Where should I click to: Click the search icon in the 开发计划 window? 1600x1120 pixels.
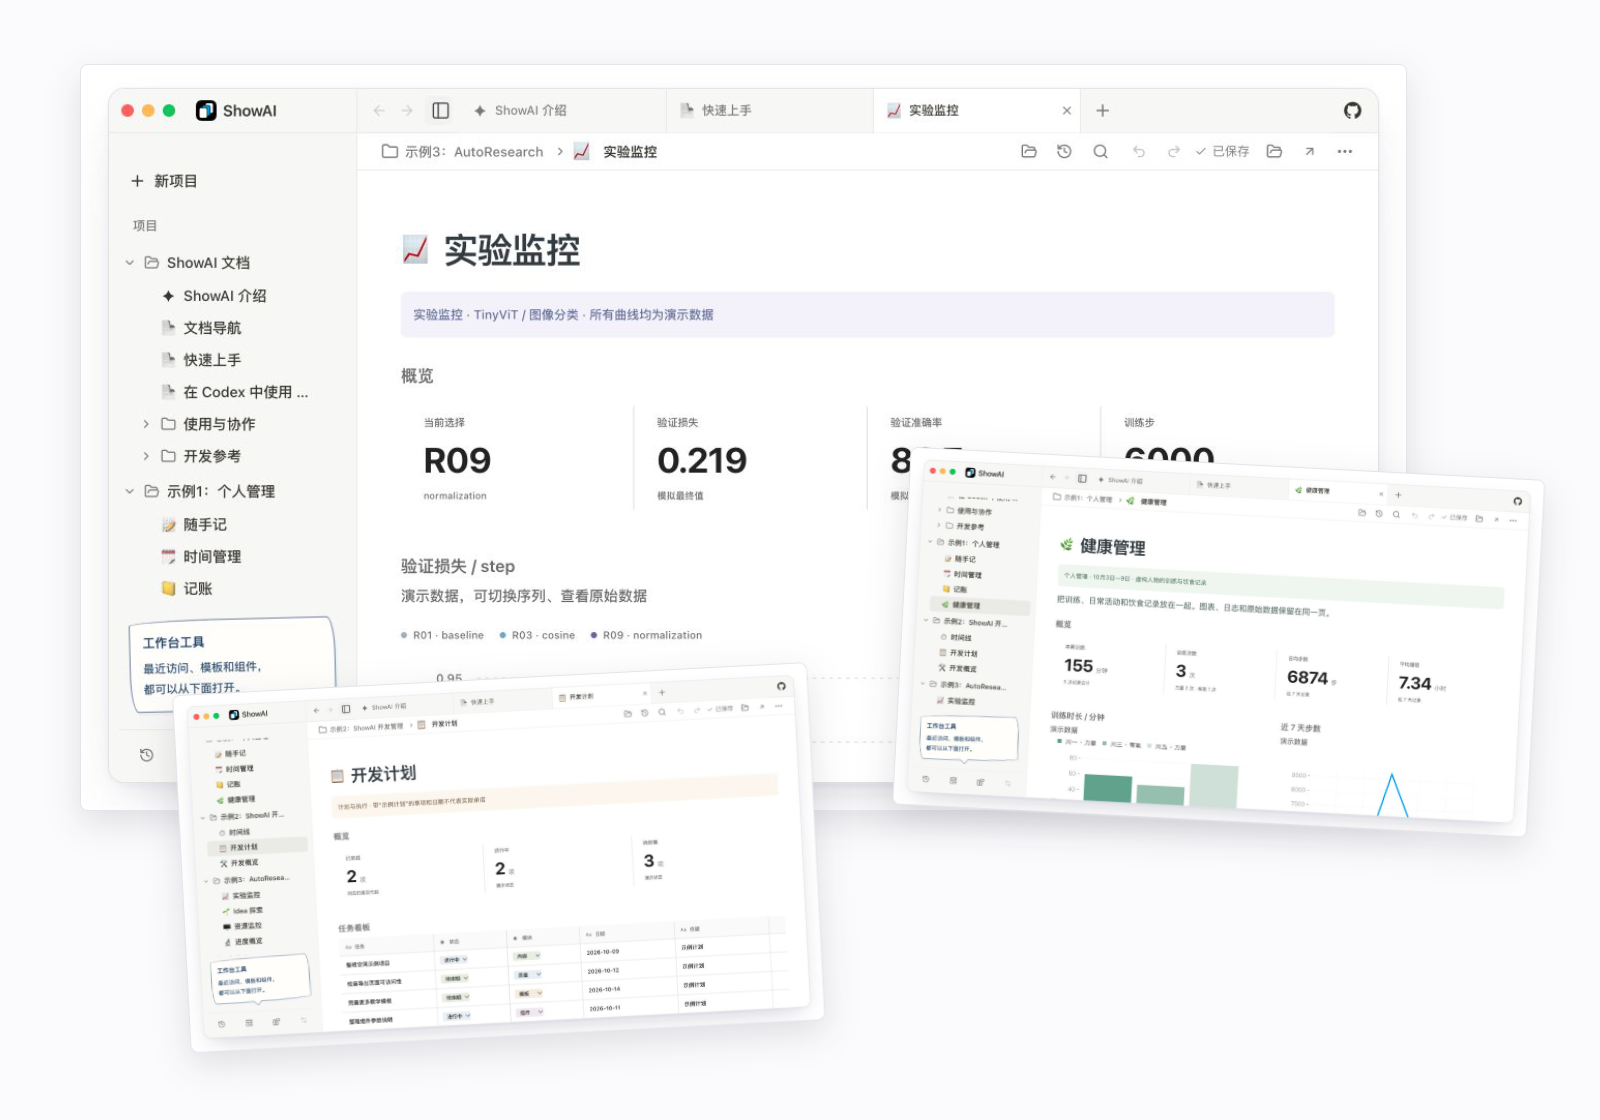662,713
